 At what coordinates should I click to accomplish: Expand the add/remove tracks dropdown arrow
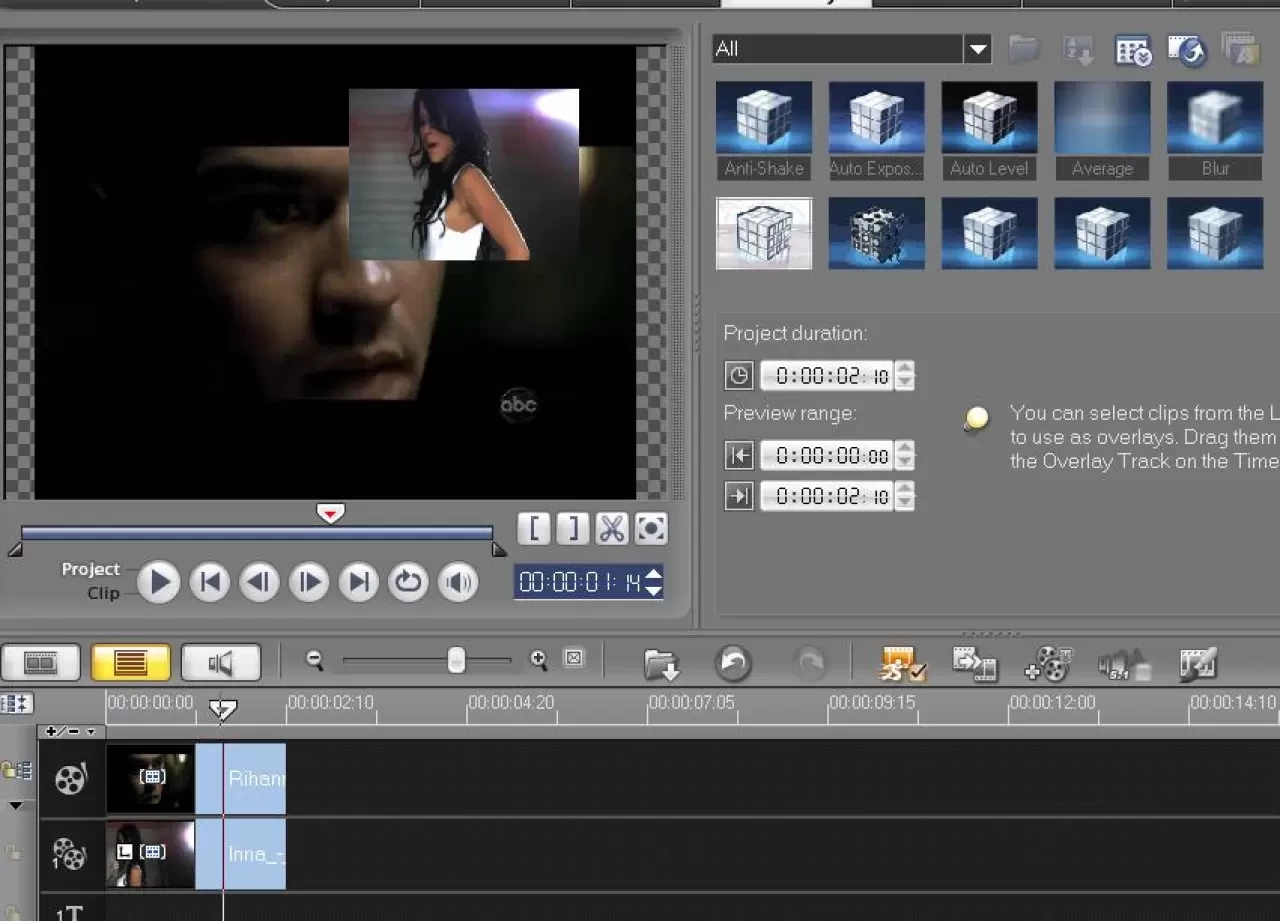tap(91, 732)
